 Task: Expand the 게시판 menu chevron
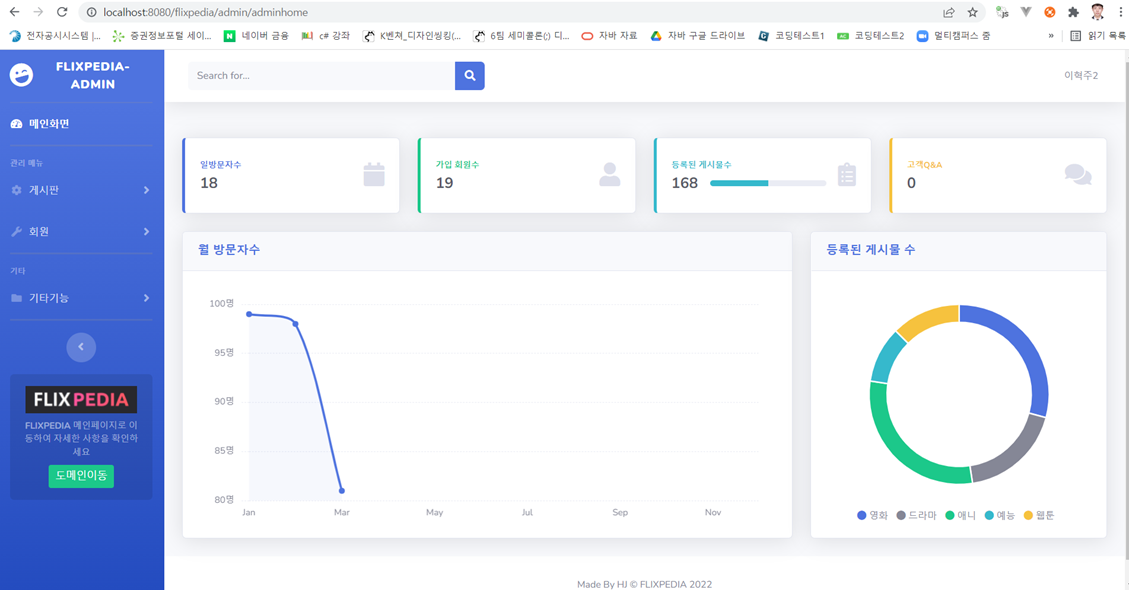[146, 190]
